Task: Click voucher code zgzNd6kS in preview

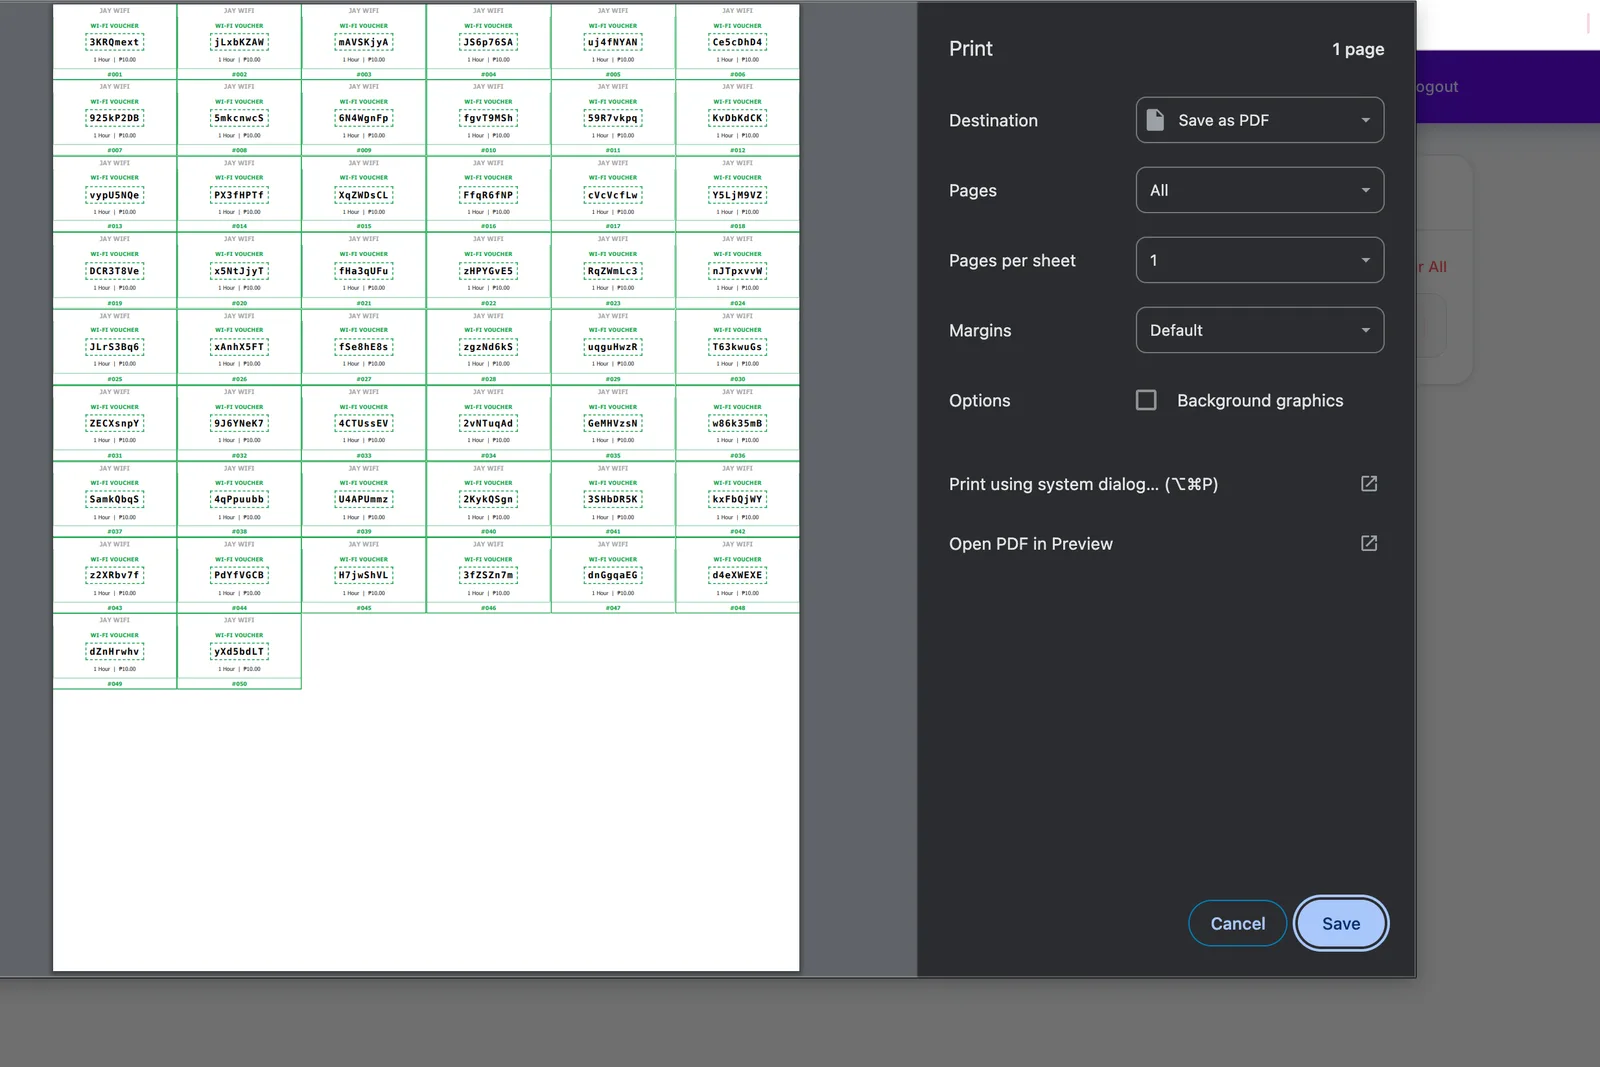Action: tap(488, 347)
